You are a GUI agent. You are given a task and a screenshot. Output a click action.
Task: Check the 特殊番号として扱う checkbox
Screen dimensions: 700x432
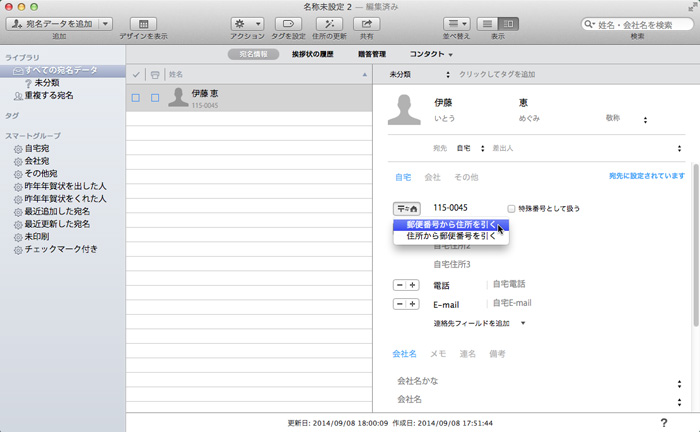[512, 208]
